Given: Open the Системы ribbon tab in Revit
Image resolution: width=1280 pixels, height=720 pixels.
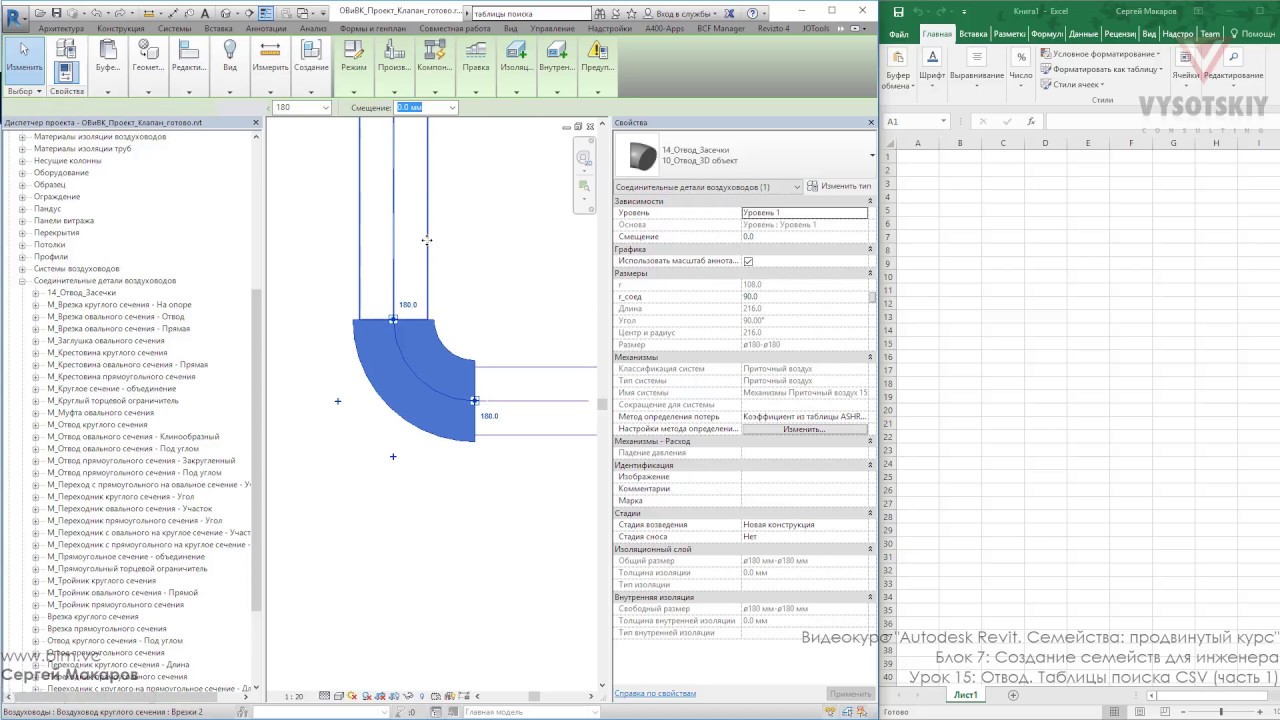Looking at the screenshot, I should point(174,29).
